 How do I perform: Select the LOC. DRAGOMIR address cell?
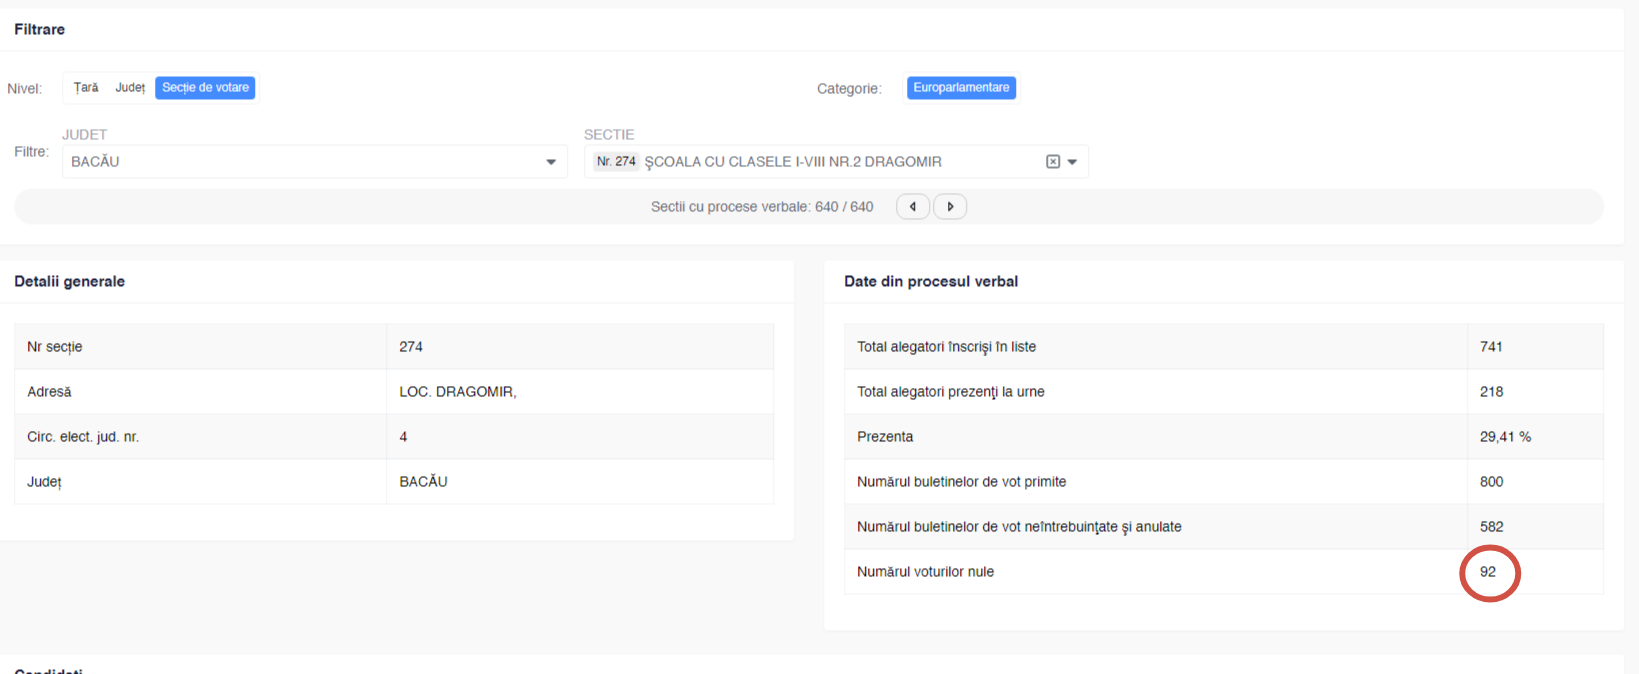point(458,392)
